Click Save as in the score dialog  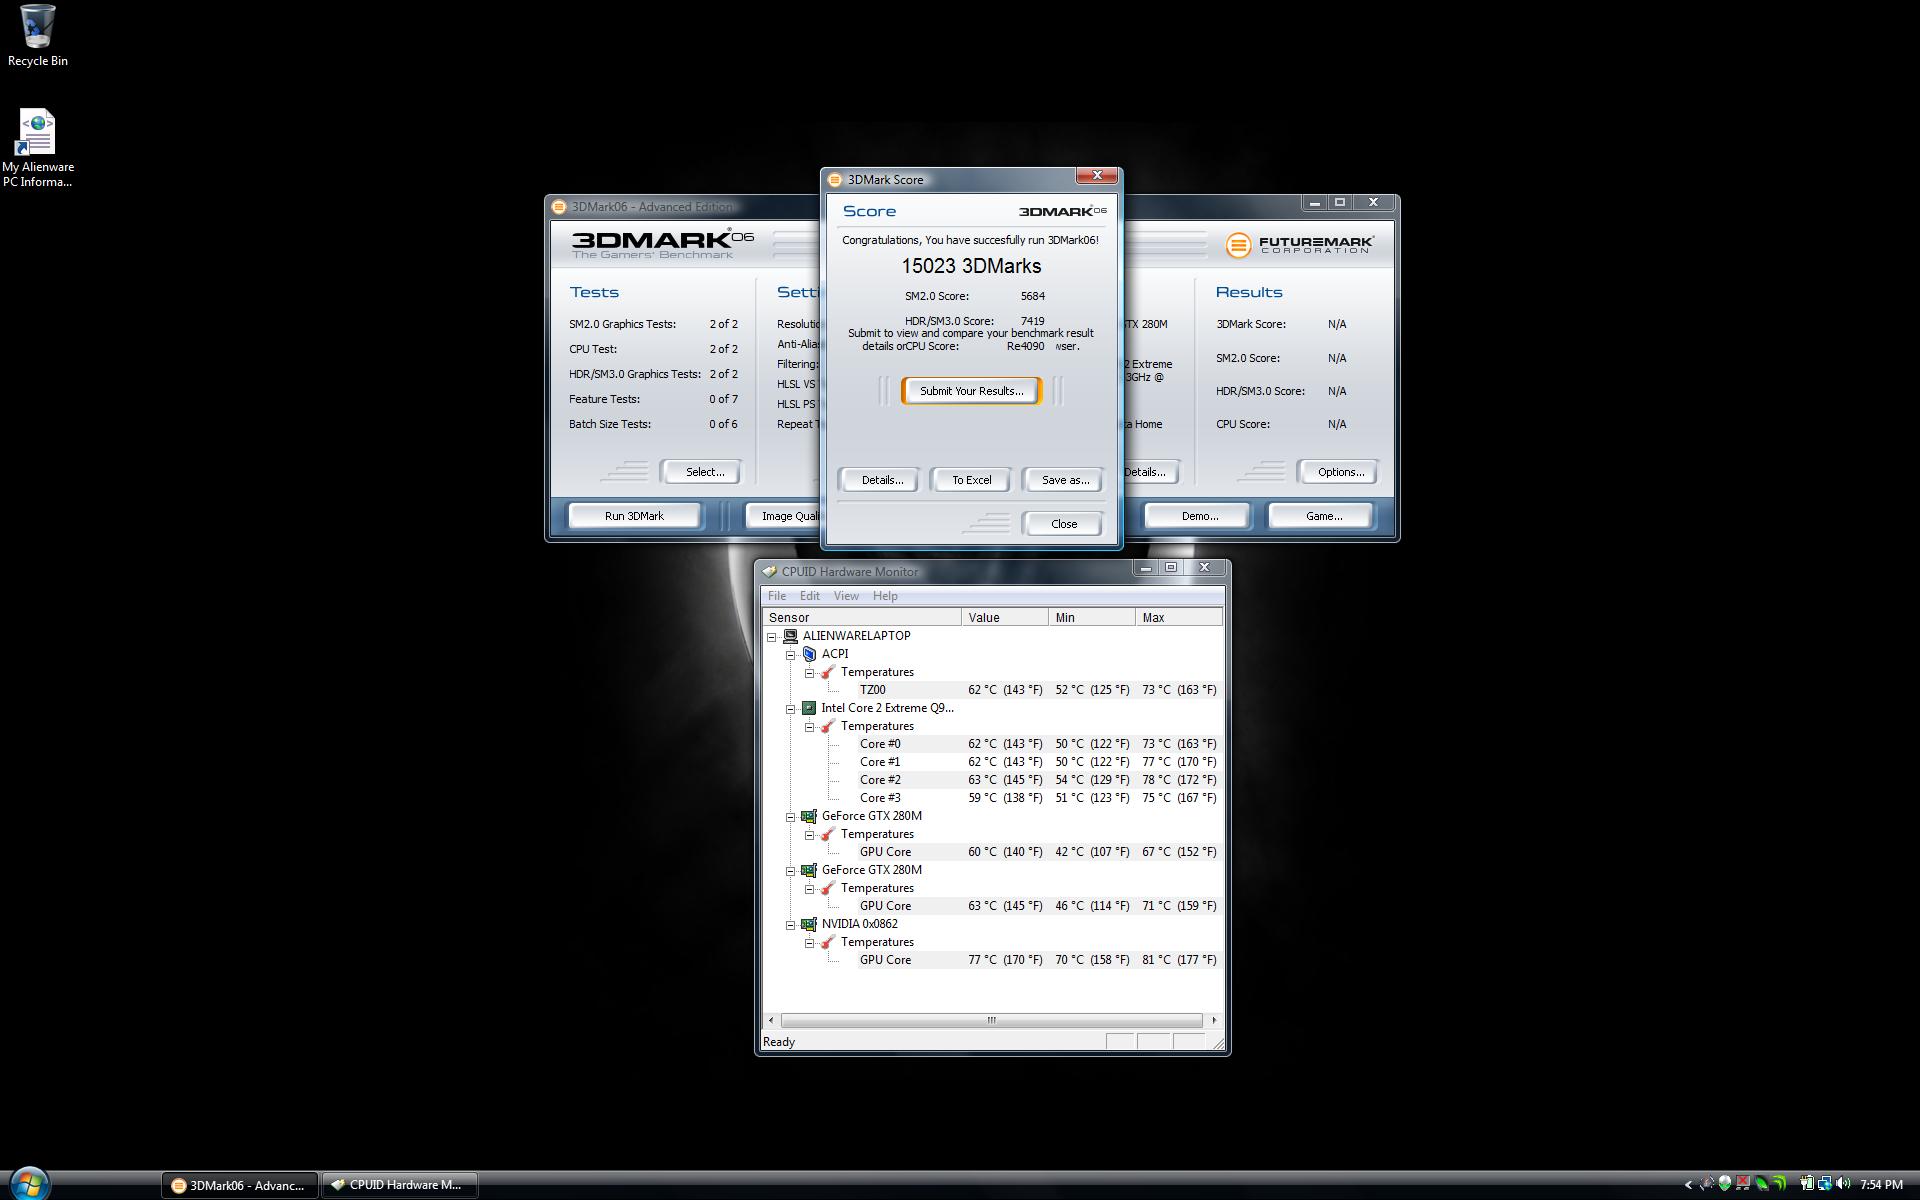click(x=1065, y=480)
